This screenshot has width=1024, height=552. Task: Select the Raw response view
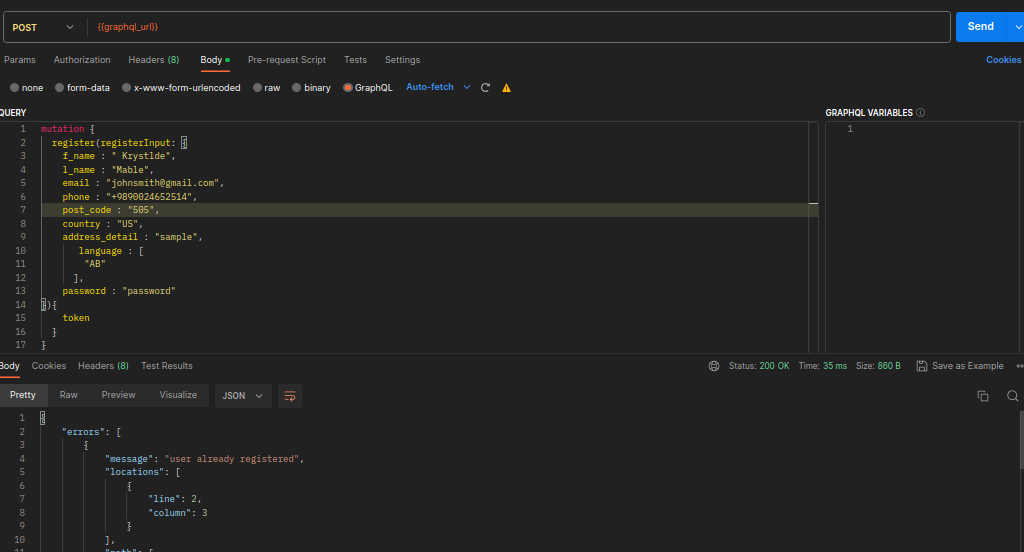pos(69,395)
